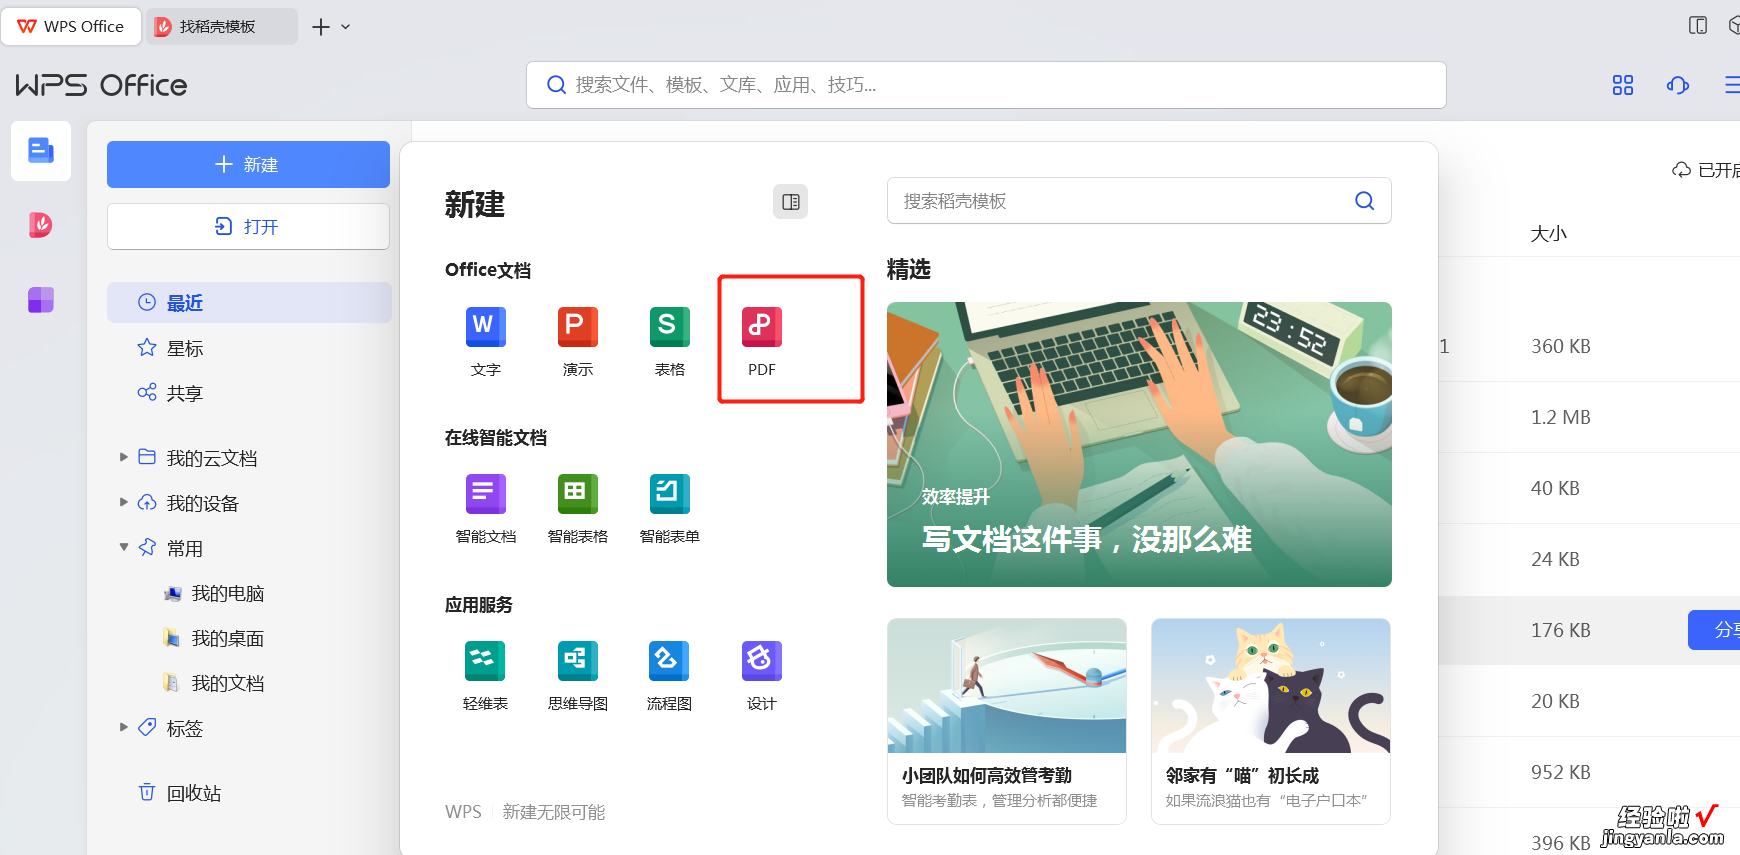Open 我的文档 under 常用
Screen dimensions: 1740x855
(214, 683)
